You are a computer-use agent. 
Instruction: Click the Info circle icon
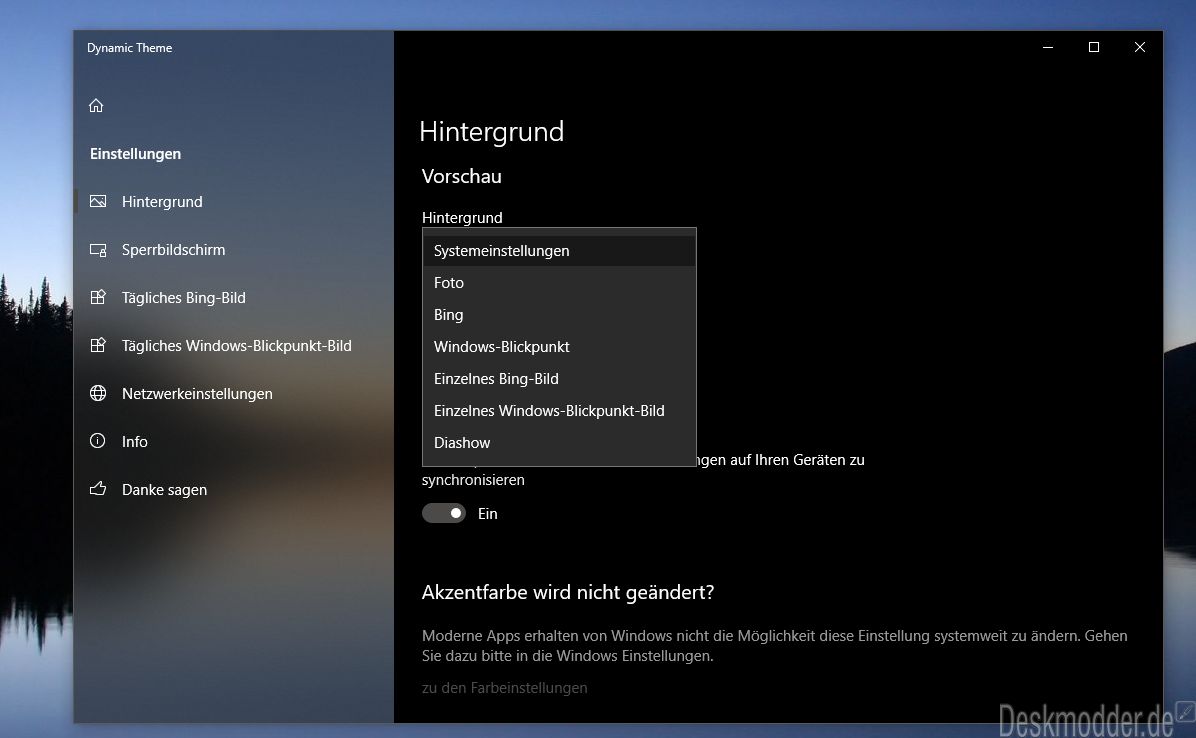pos(98,441)
